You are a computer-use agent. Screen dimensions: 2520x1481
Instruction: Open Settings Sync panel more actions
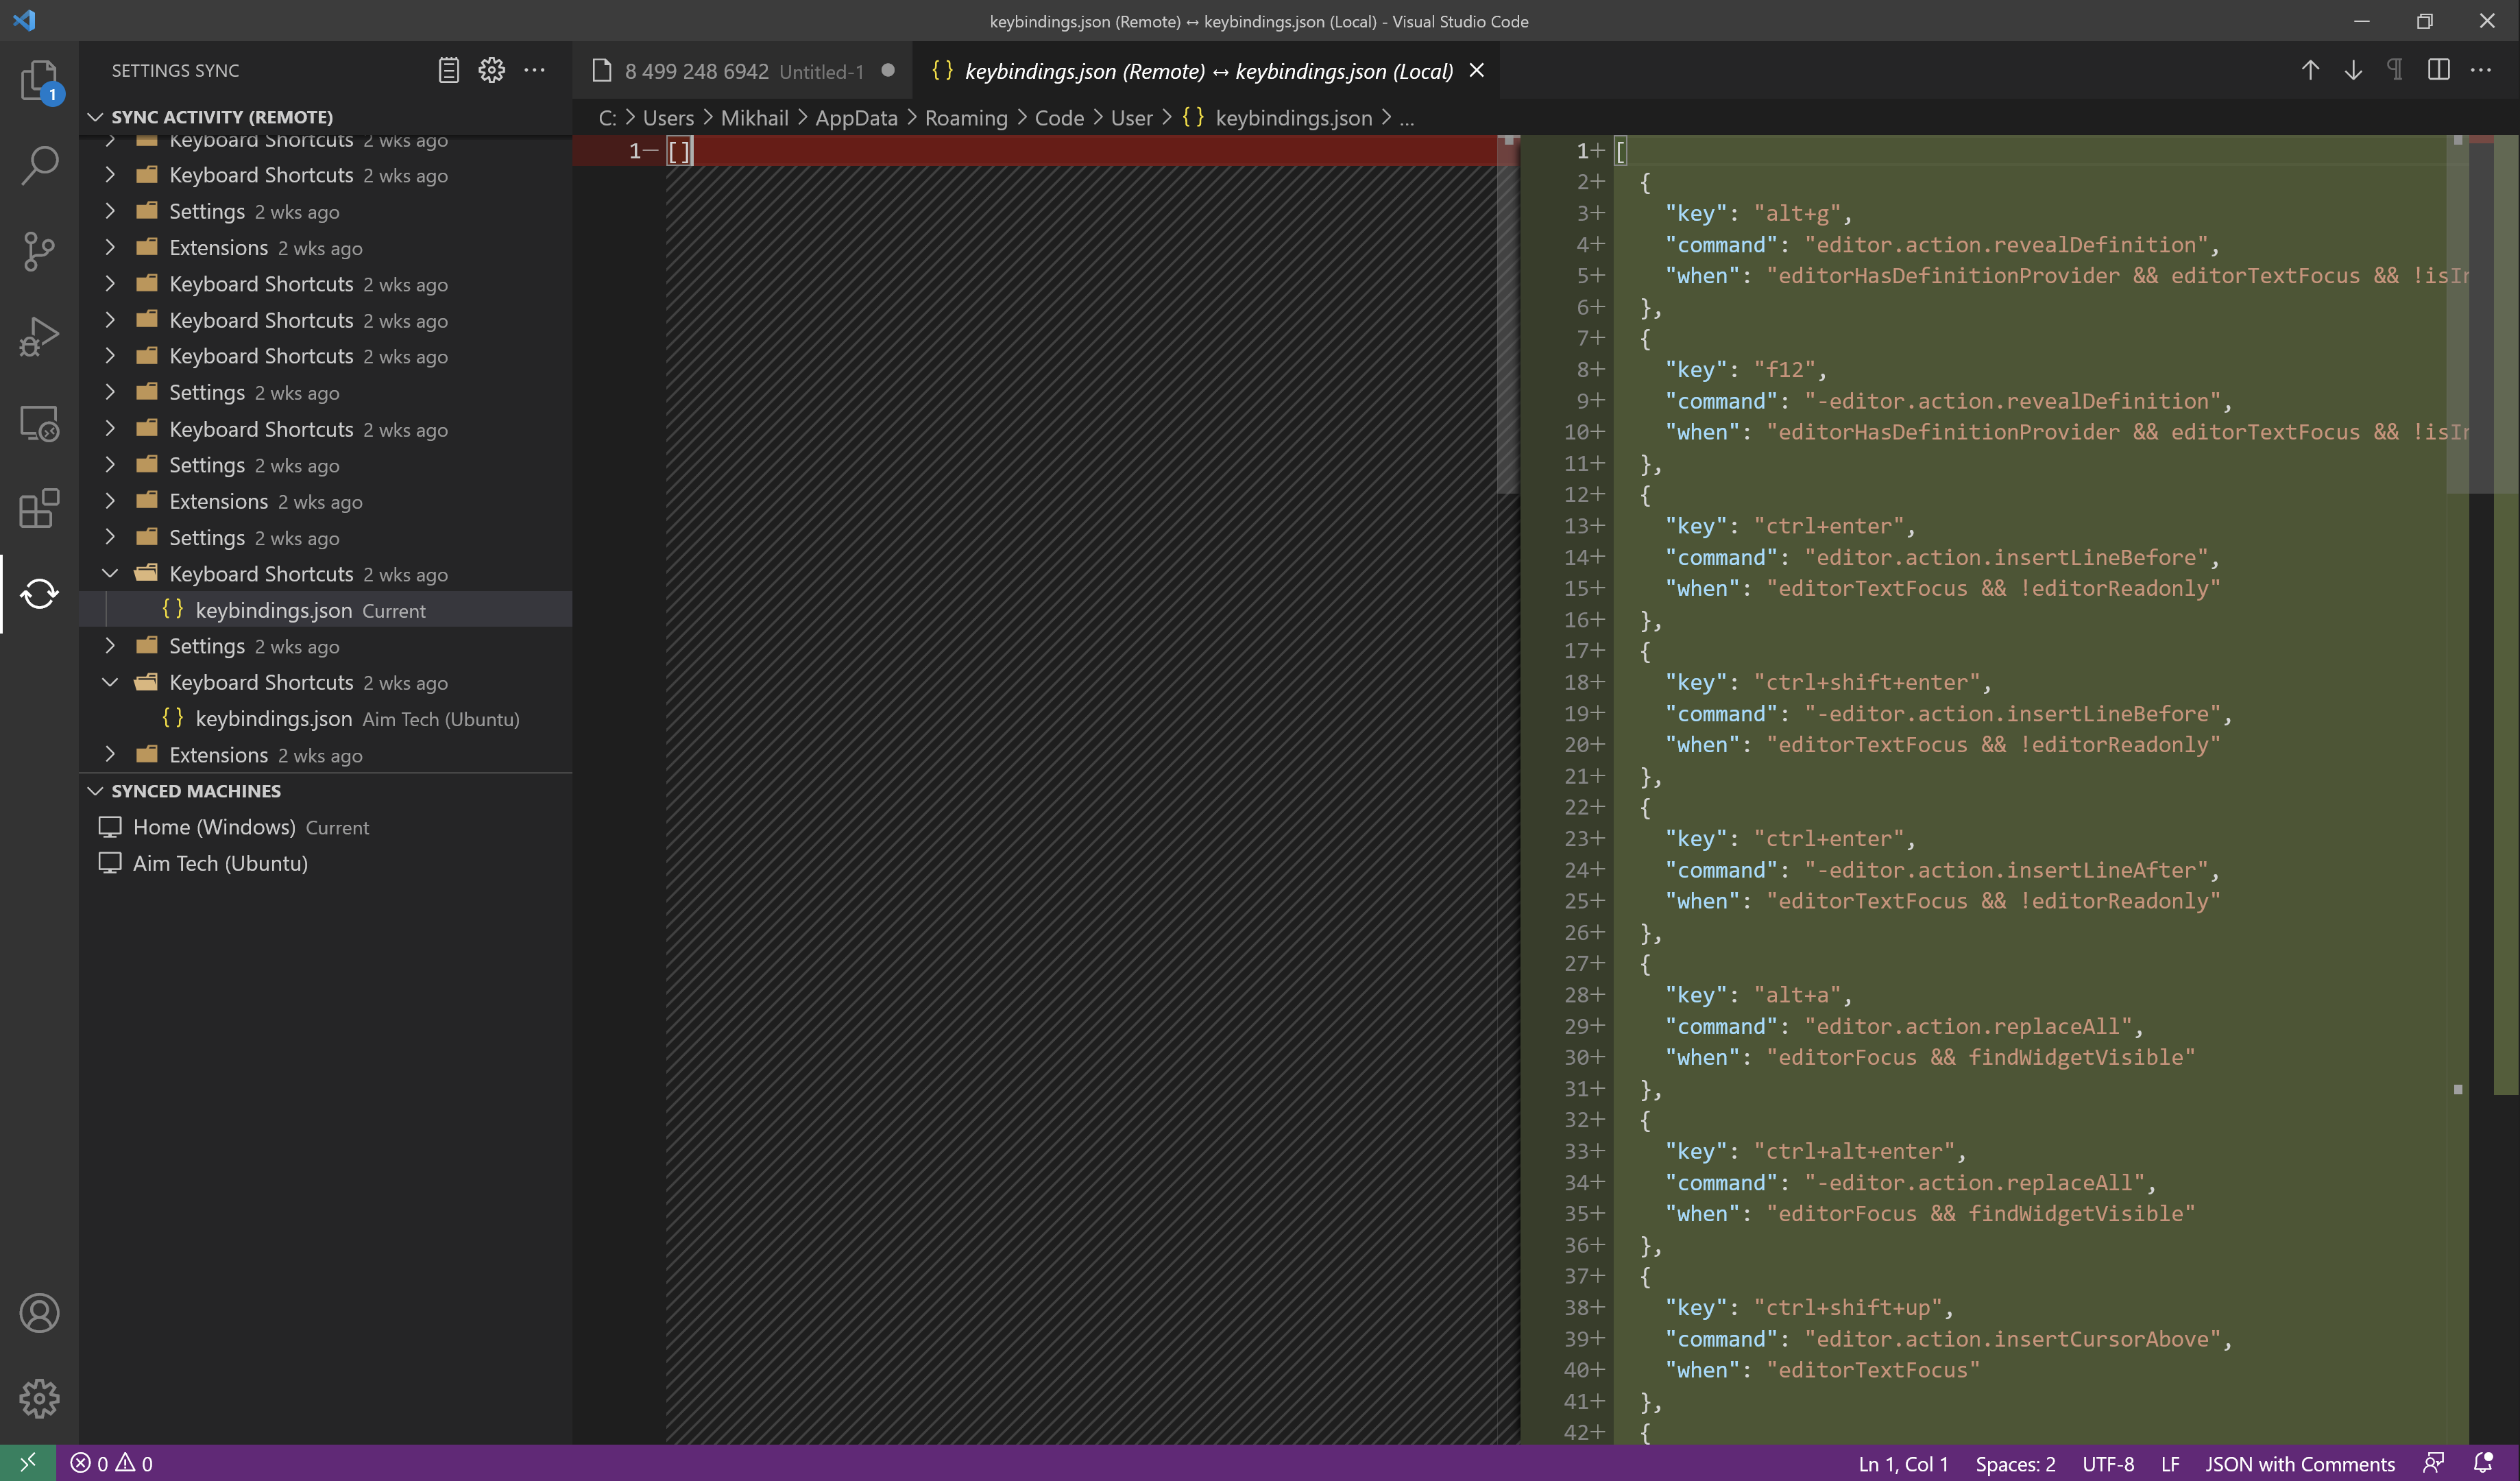pyautogui.click(x=535, y=70)
